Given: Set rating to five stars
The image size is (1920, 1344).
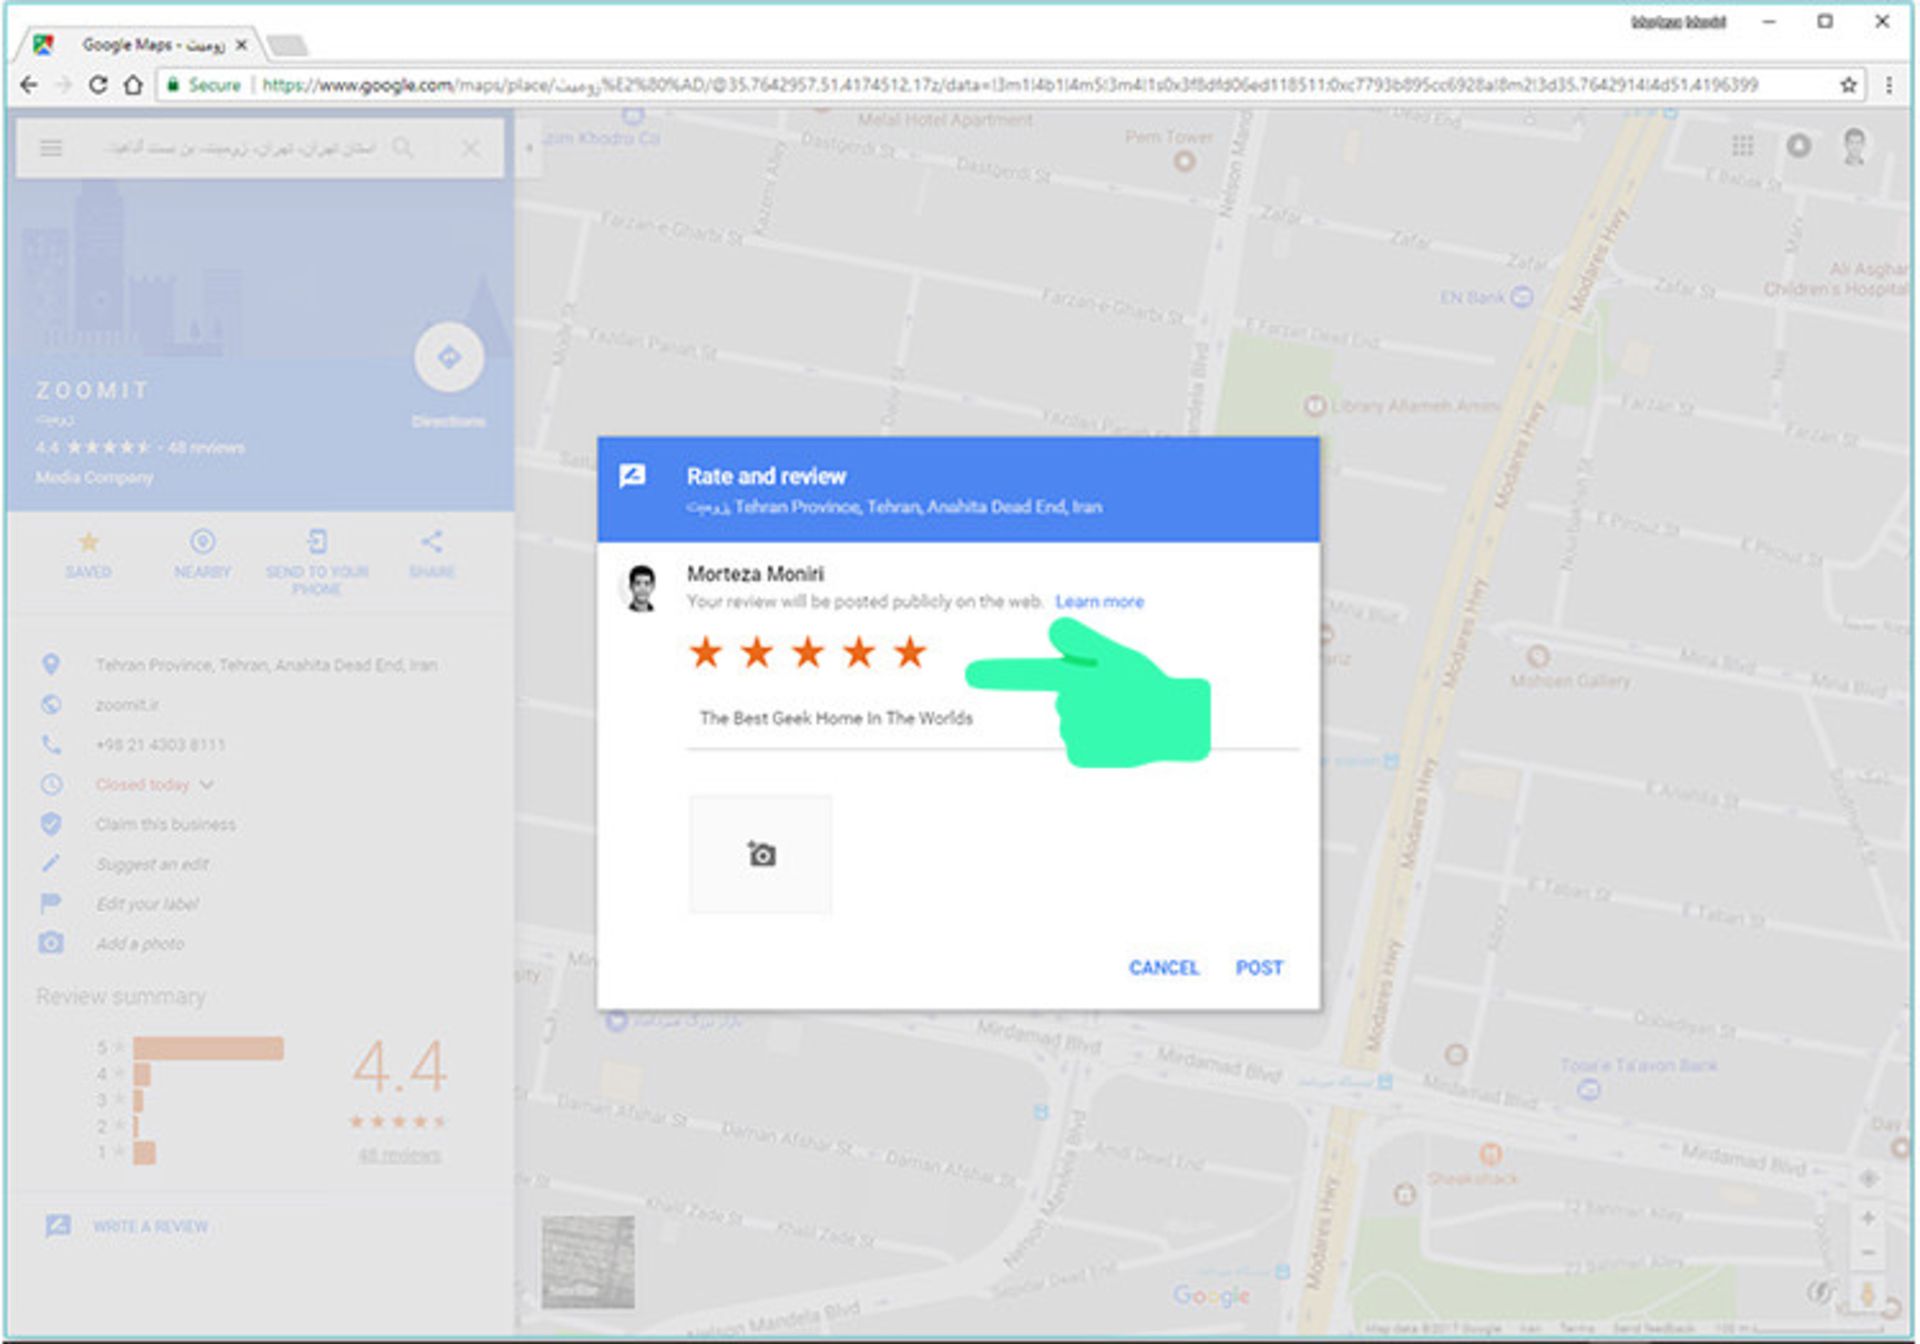Looking at the screenshot, I should (x=910, y=653).
